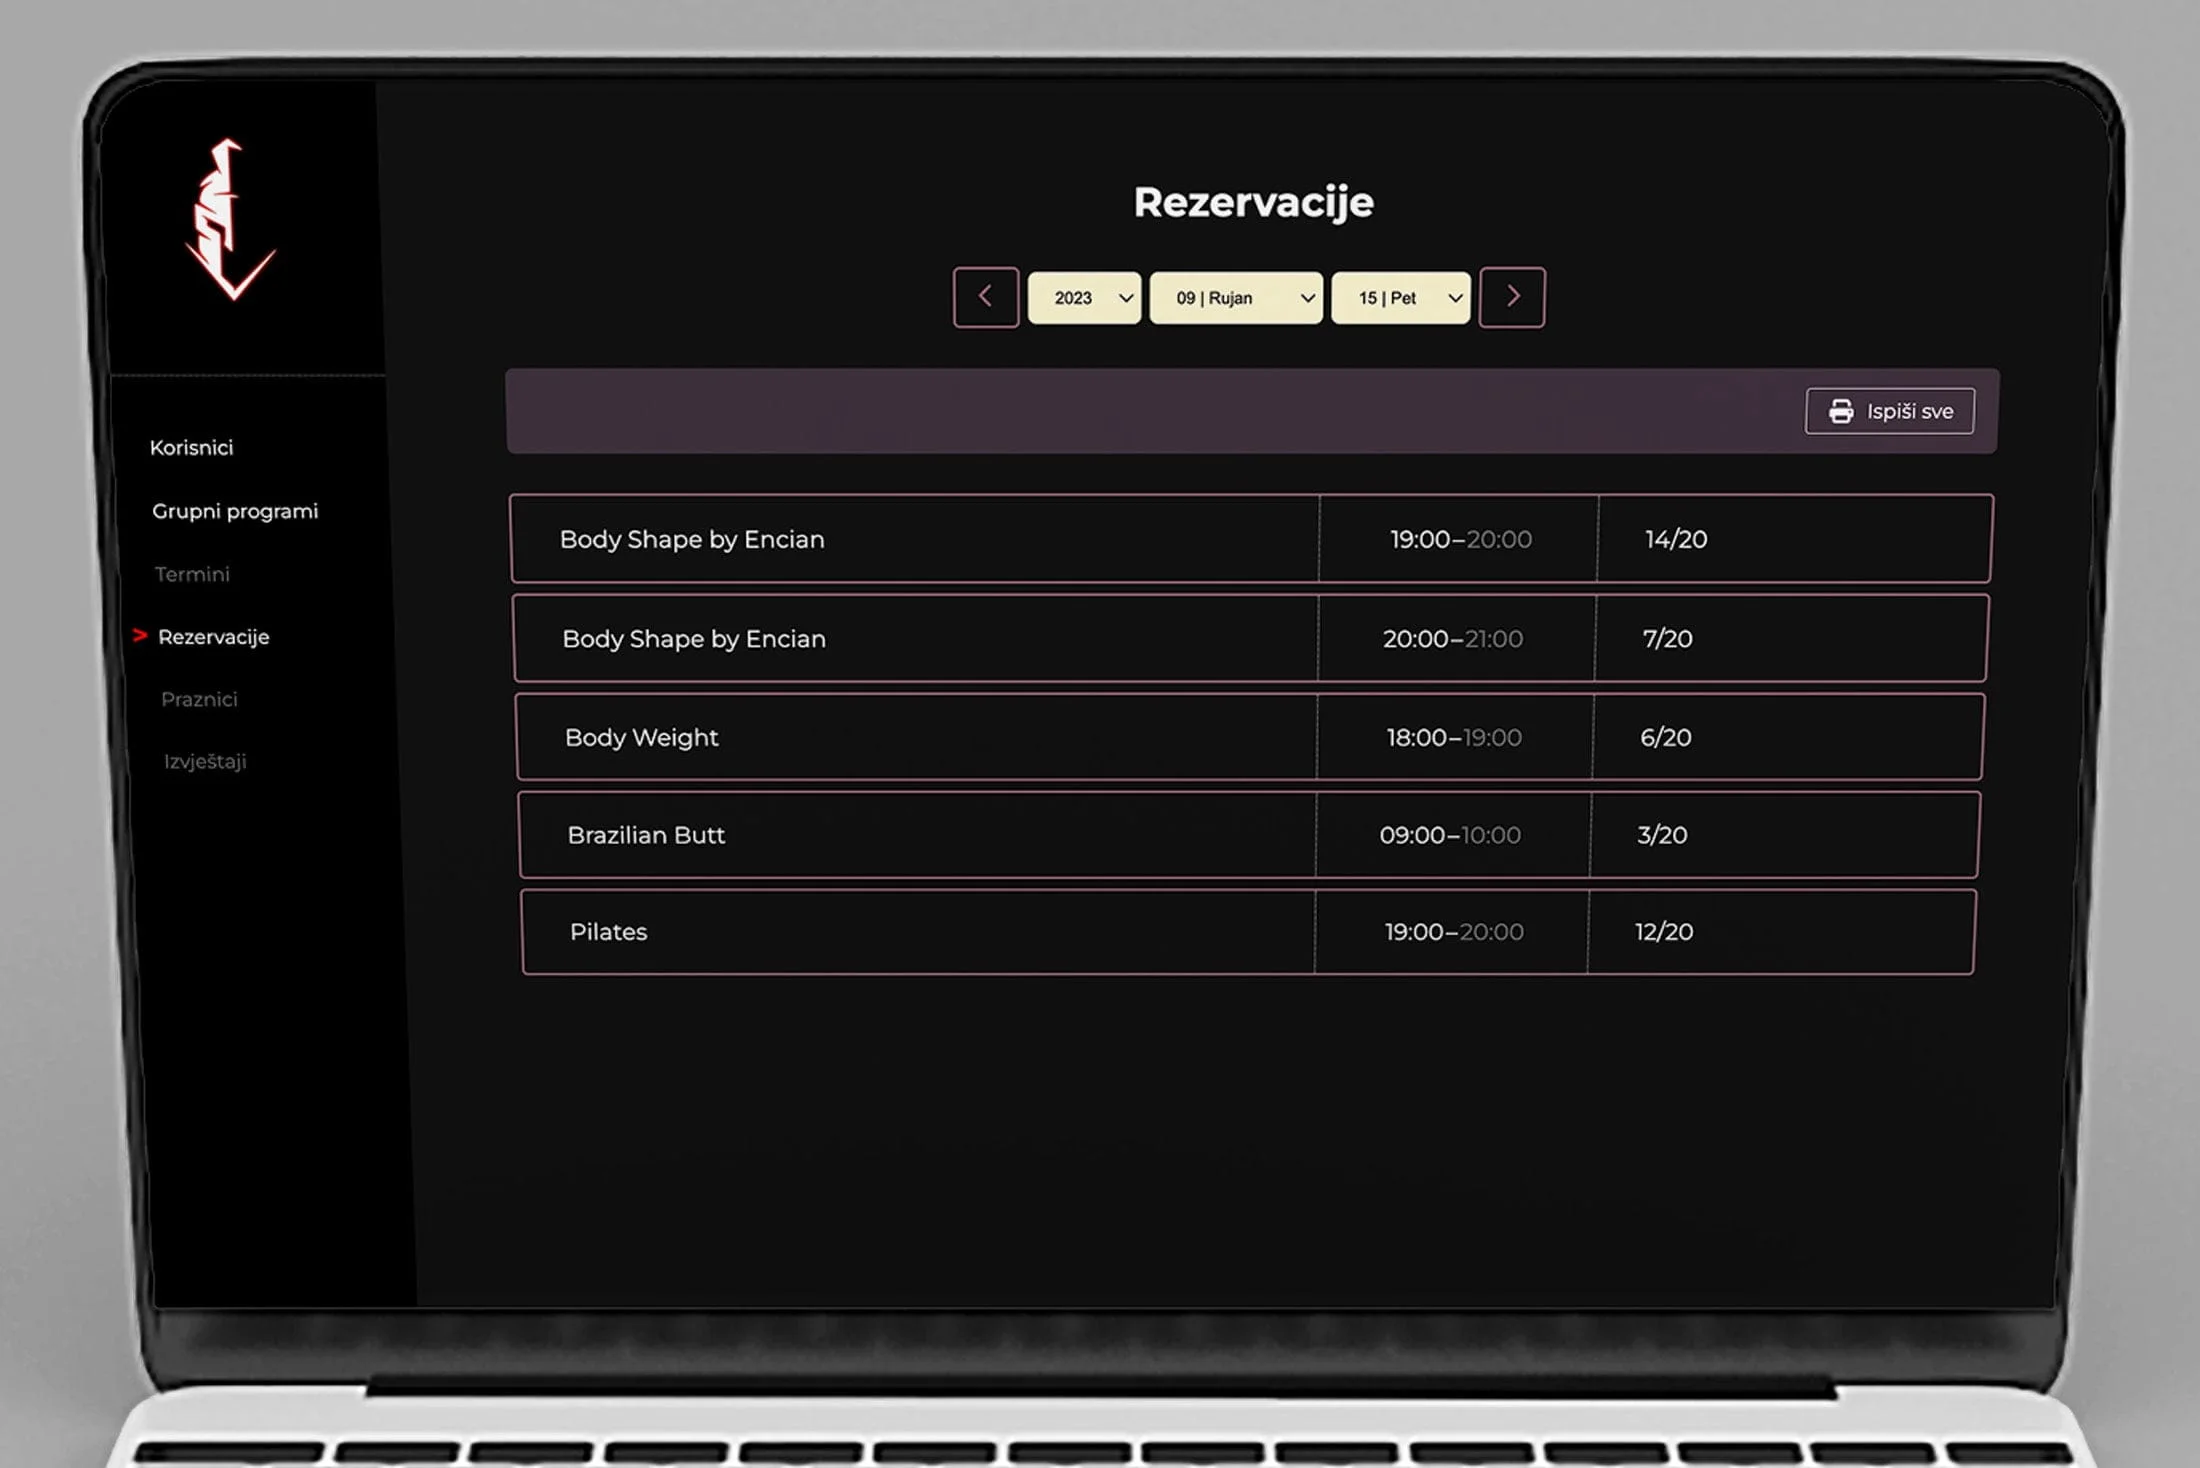Open the 15 | Pet day dropdown

coord(1400,298)
